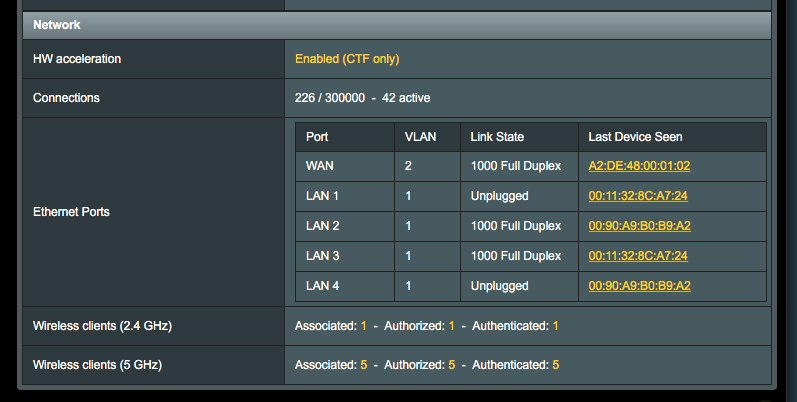Click the Port column header
The width and height of the screenshot is (797, 402).
pyautogui.click(x=317, y=136)
